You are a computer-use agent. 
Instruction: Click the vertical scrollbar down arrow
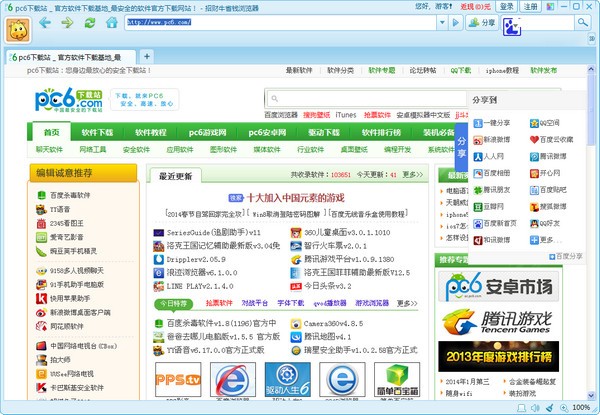(x=591, y=395)
